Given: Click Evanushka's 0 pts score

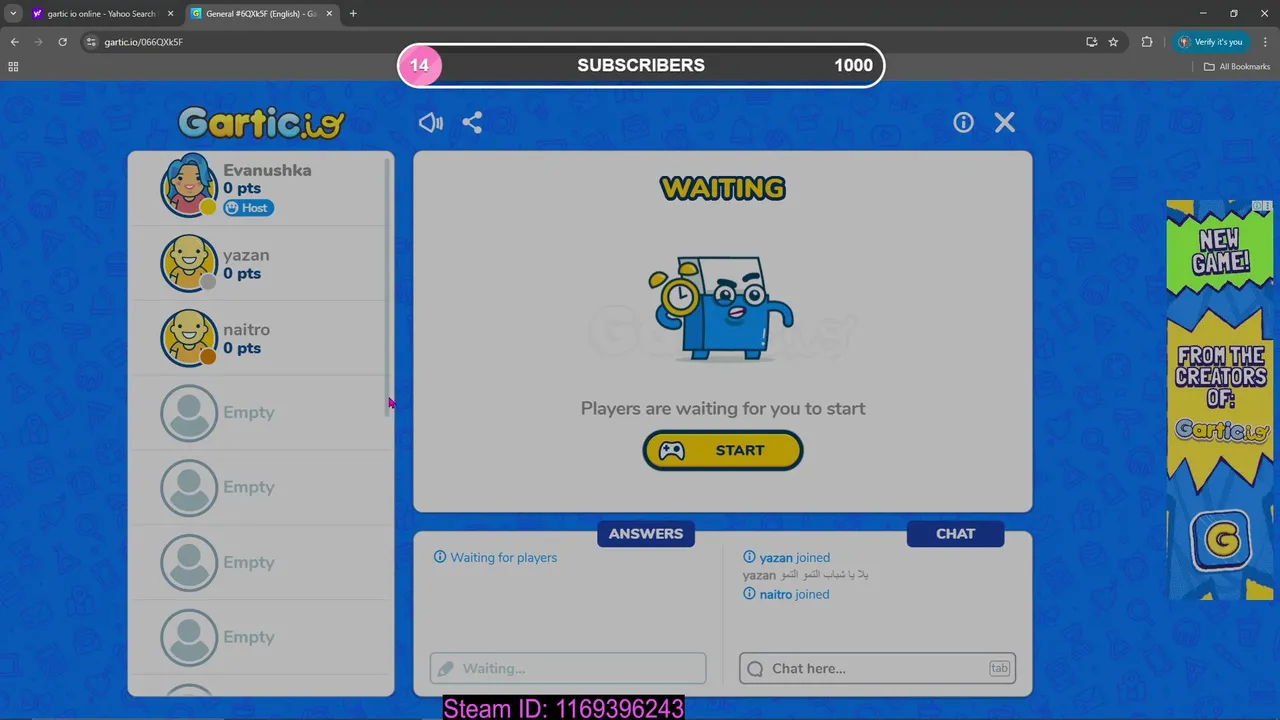Looking at the screenshot, I should pyautogui.click(x=242, y=188).
